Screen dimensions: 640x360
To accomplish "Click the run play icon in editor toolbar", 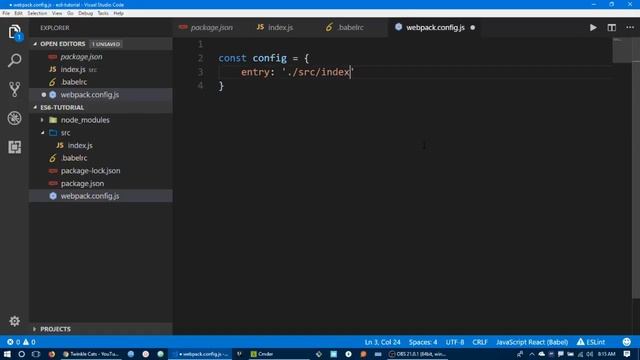I will [x=593, y=28].
